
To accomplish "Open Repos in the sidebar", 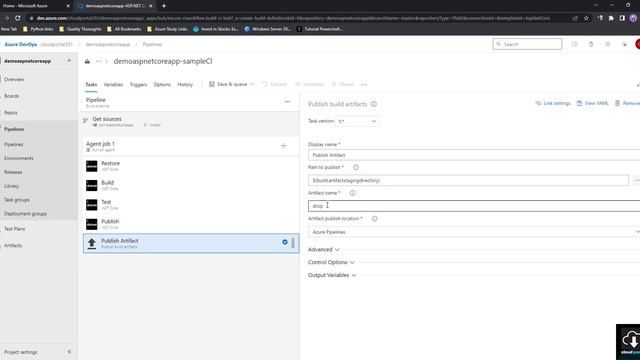I will [x=11, y=113].
